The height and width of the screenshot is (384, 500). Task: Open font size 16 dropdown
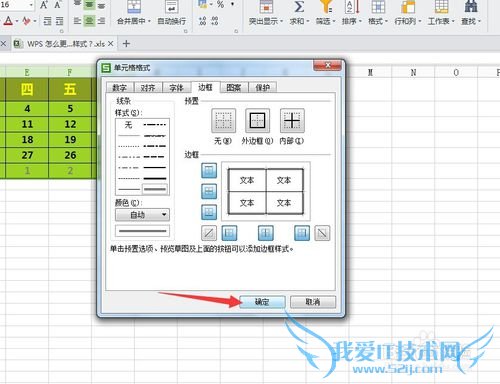click(31, 5)
